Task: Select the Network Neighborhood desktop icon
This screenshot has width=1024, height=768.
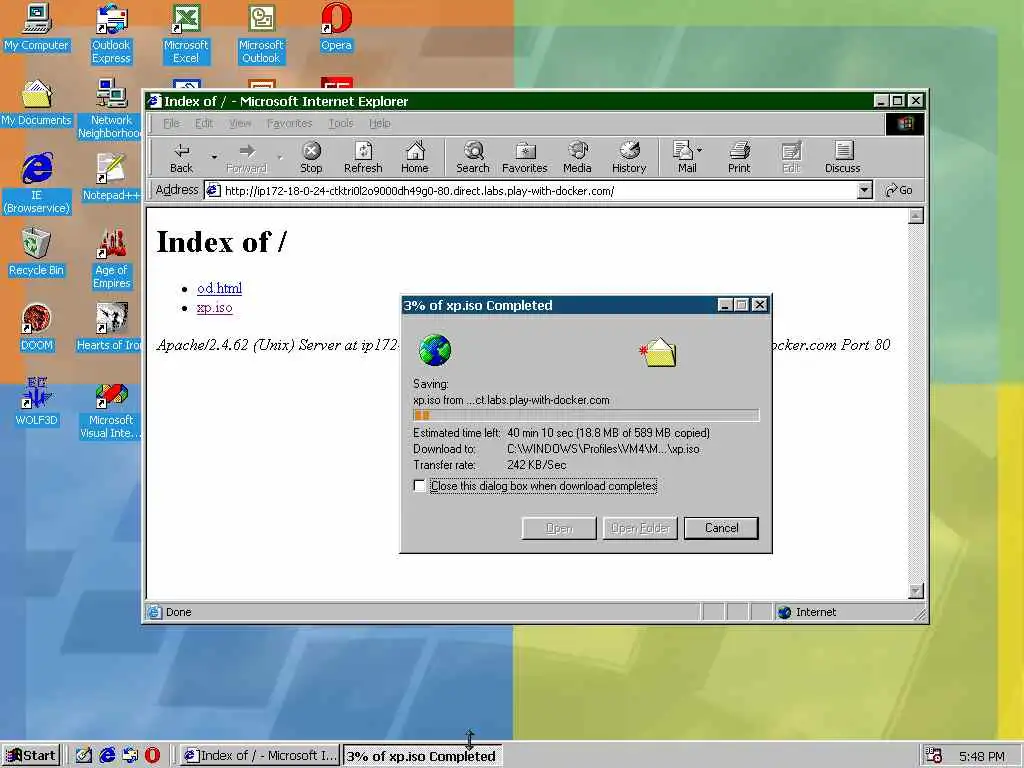Action: [111, 108]
